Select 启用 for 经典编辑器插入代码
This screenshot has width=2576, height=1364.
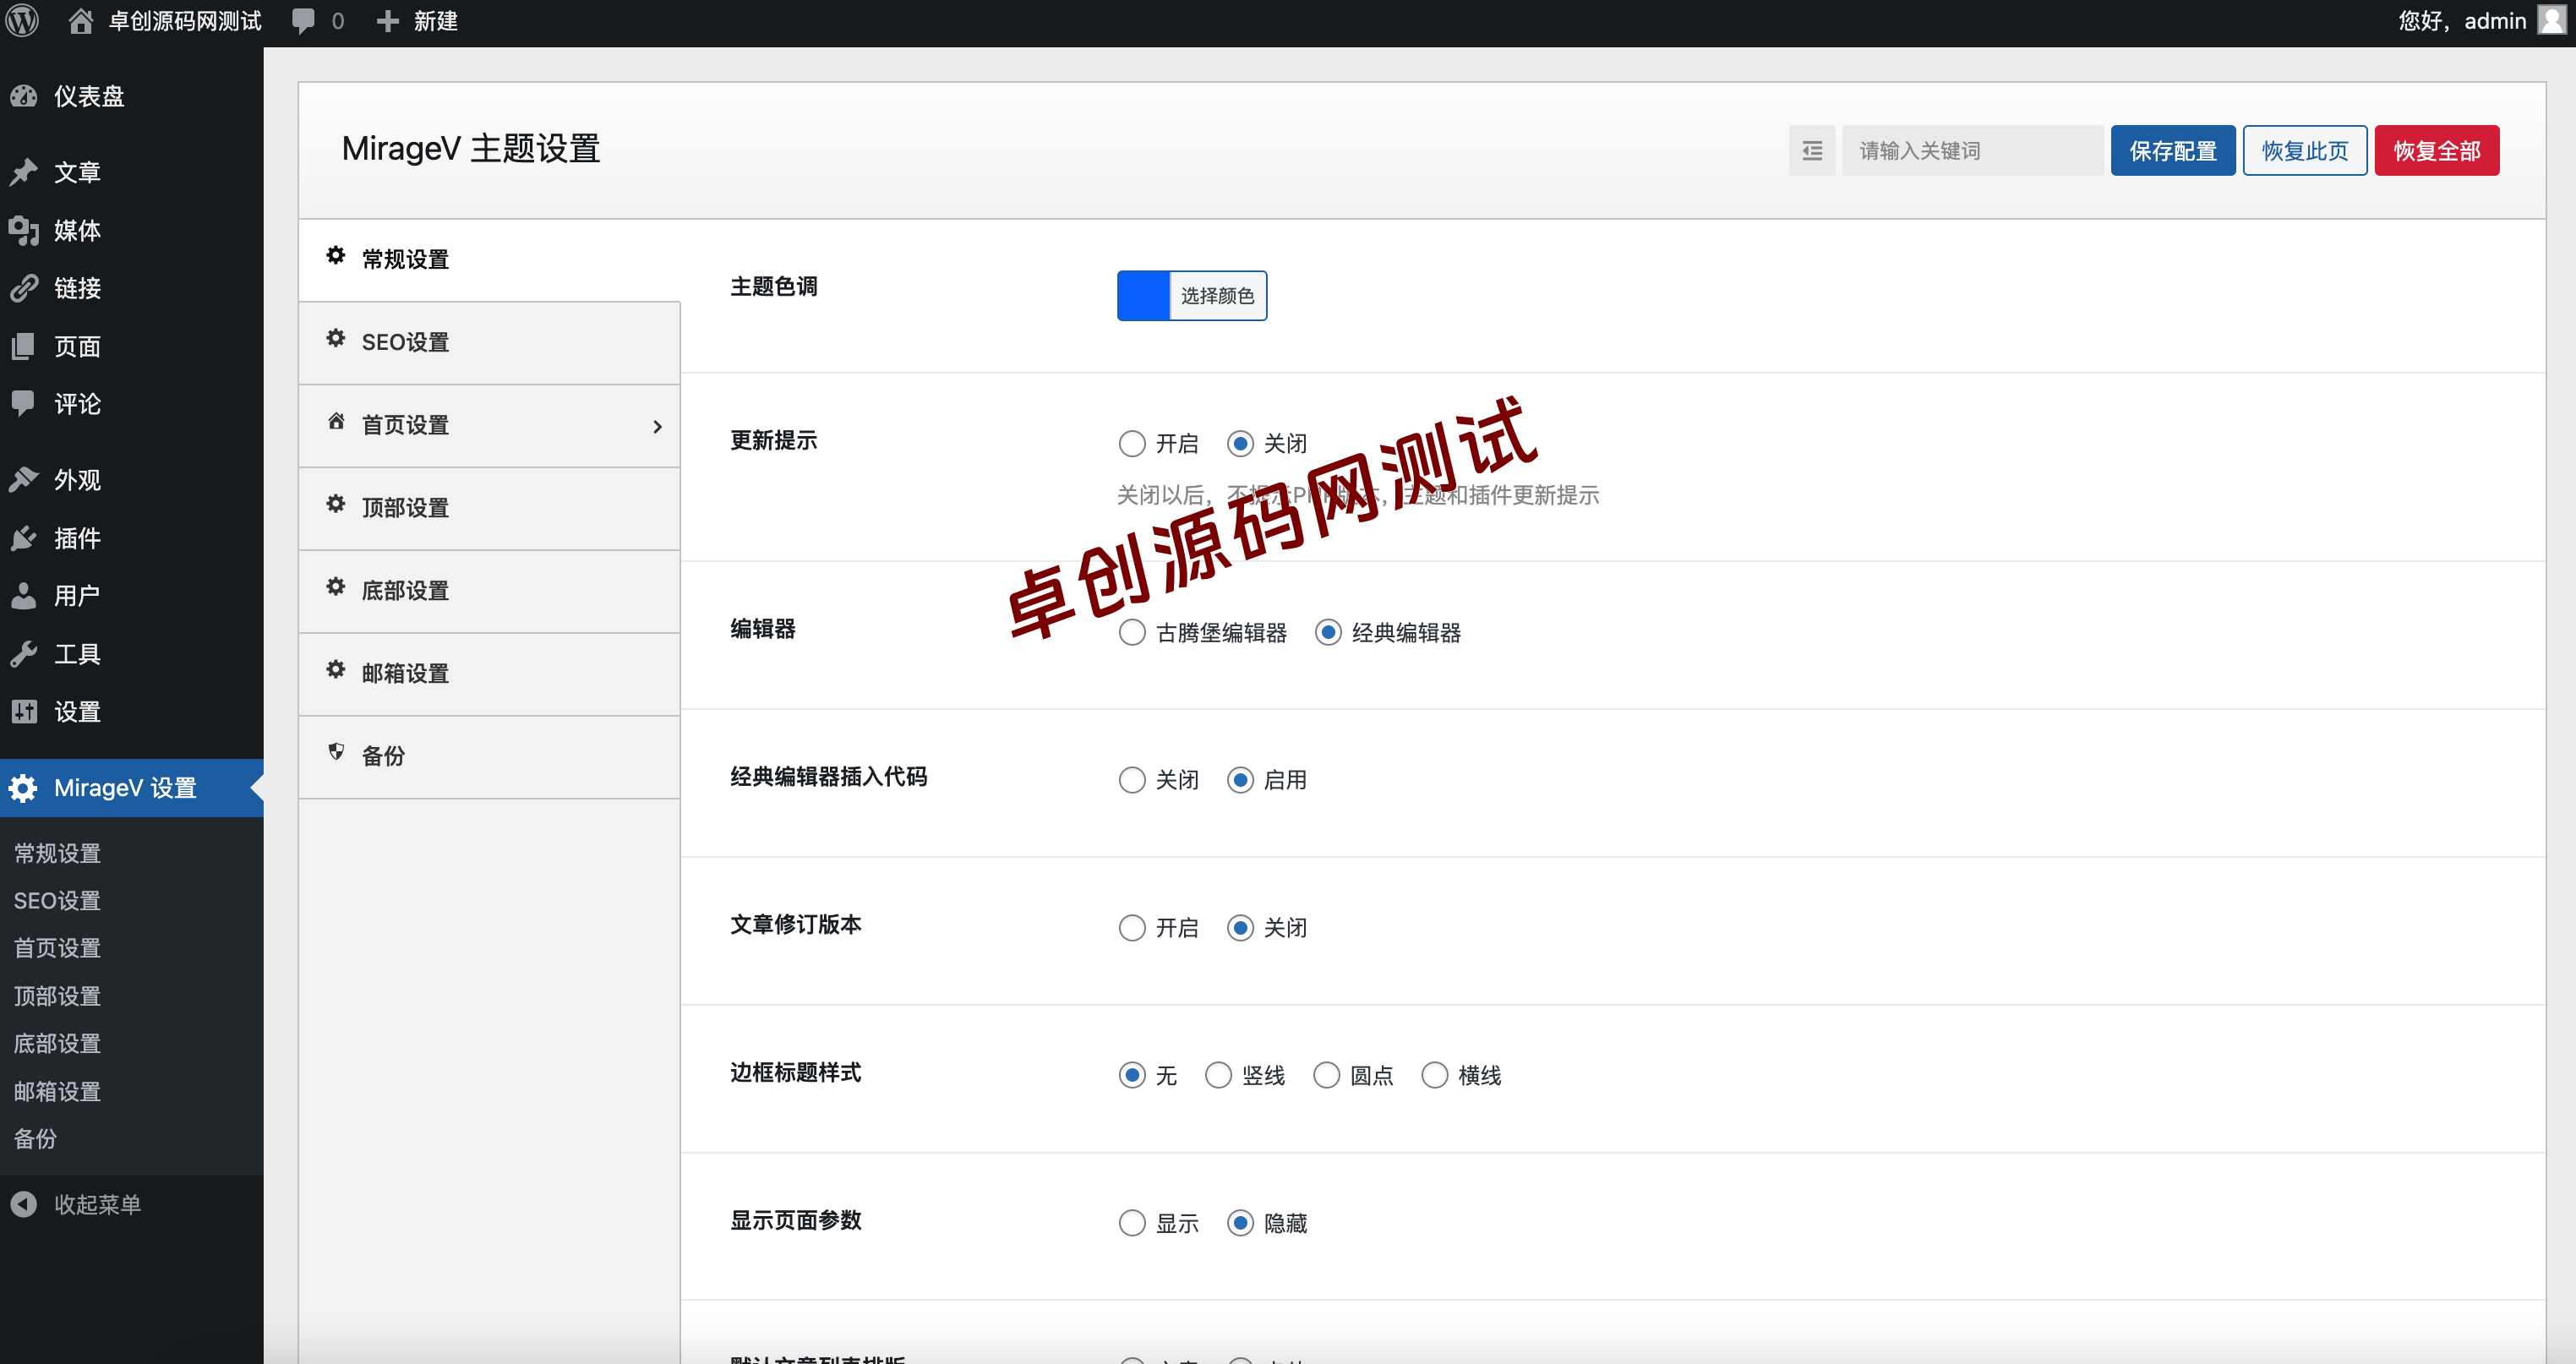pos(1240,780)
